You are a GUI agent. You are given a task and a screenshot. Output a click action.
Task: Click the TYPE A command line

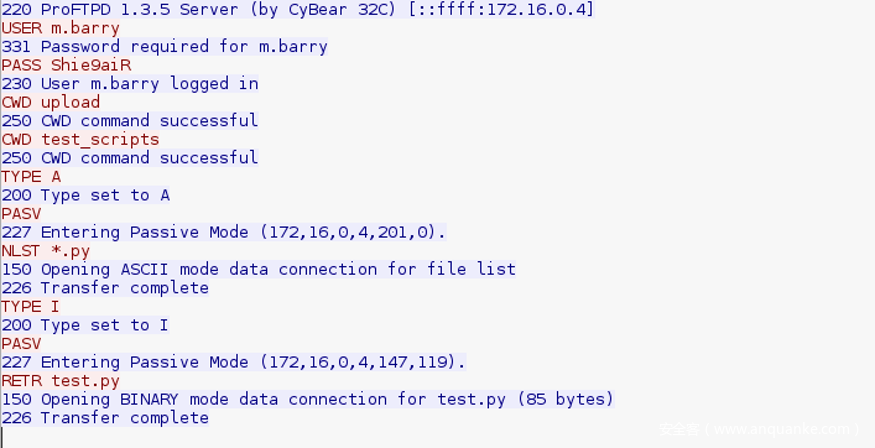(31, 177)
